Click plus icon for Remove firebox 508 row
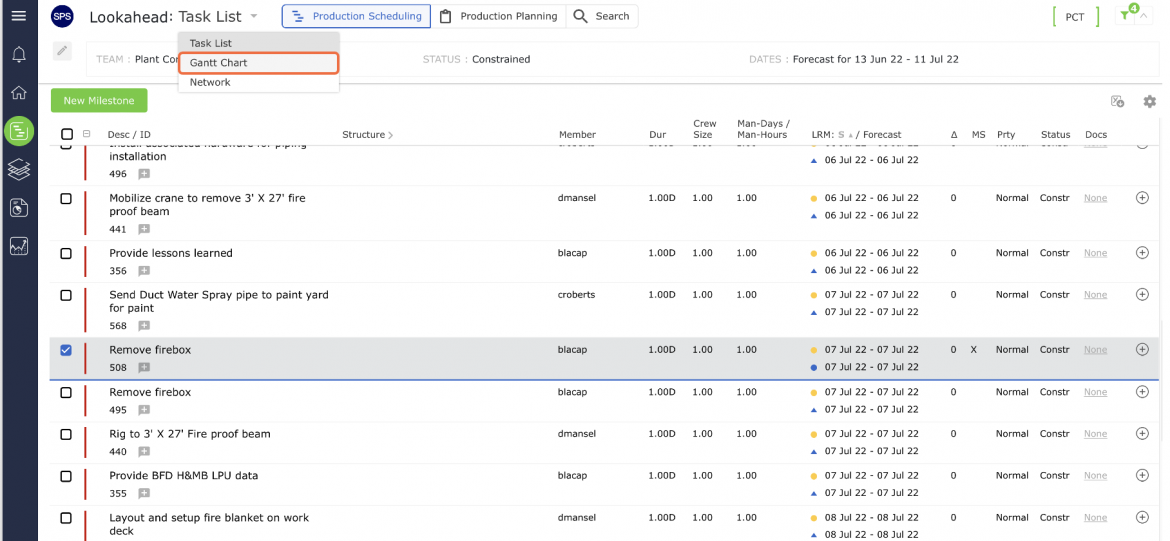This screenshot has width=1170, height=541. tap(1142, 350)
